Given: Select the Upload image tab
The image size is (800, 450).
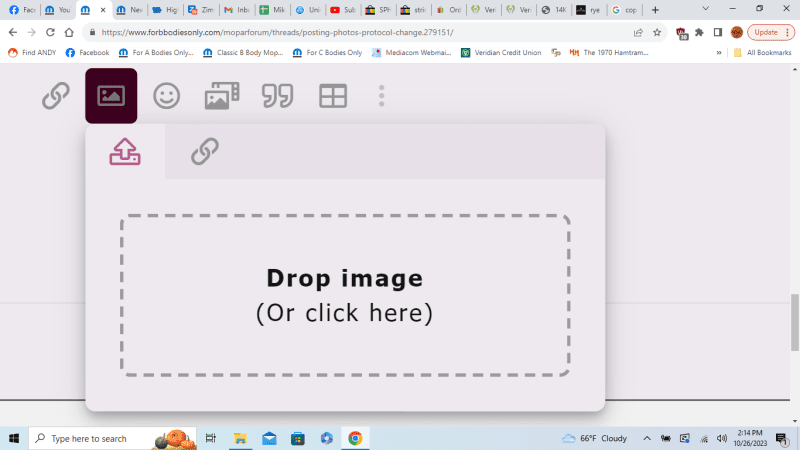Looking at the screenshot, I should pyautogui.click(x=125, y=152).
